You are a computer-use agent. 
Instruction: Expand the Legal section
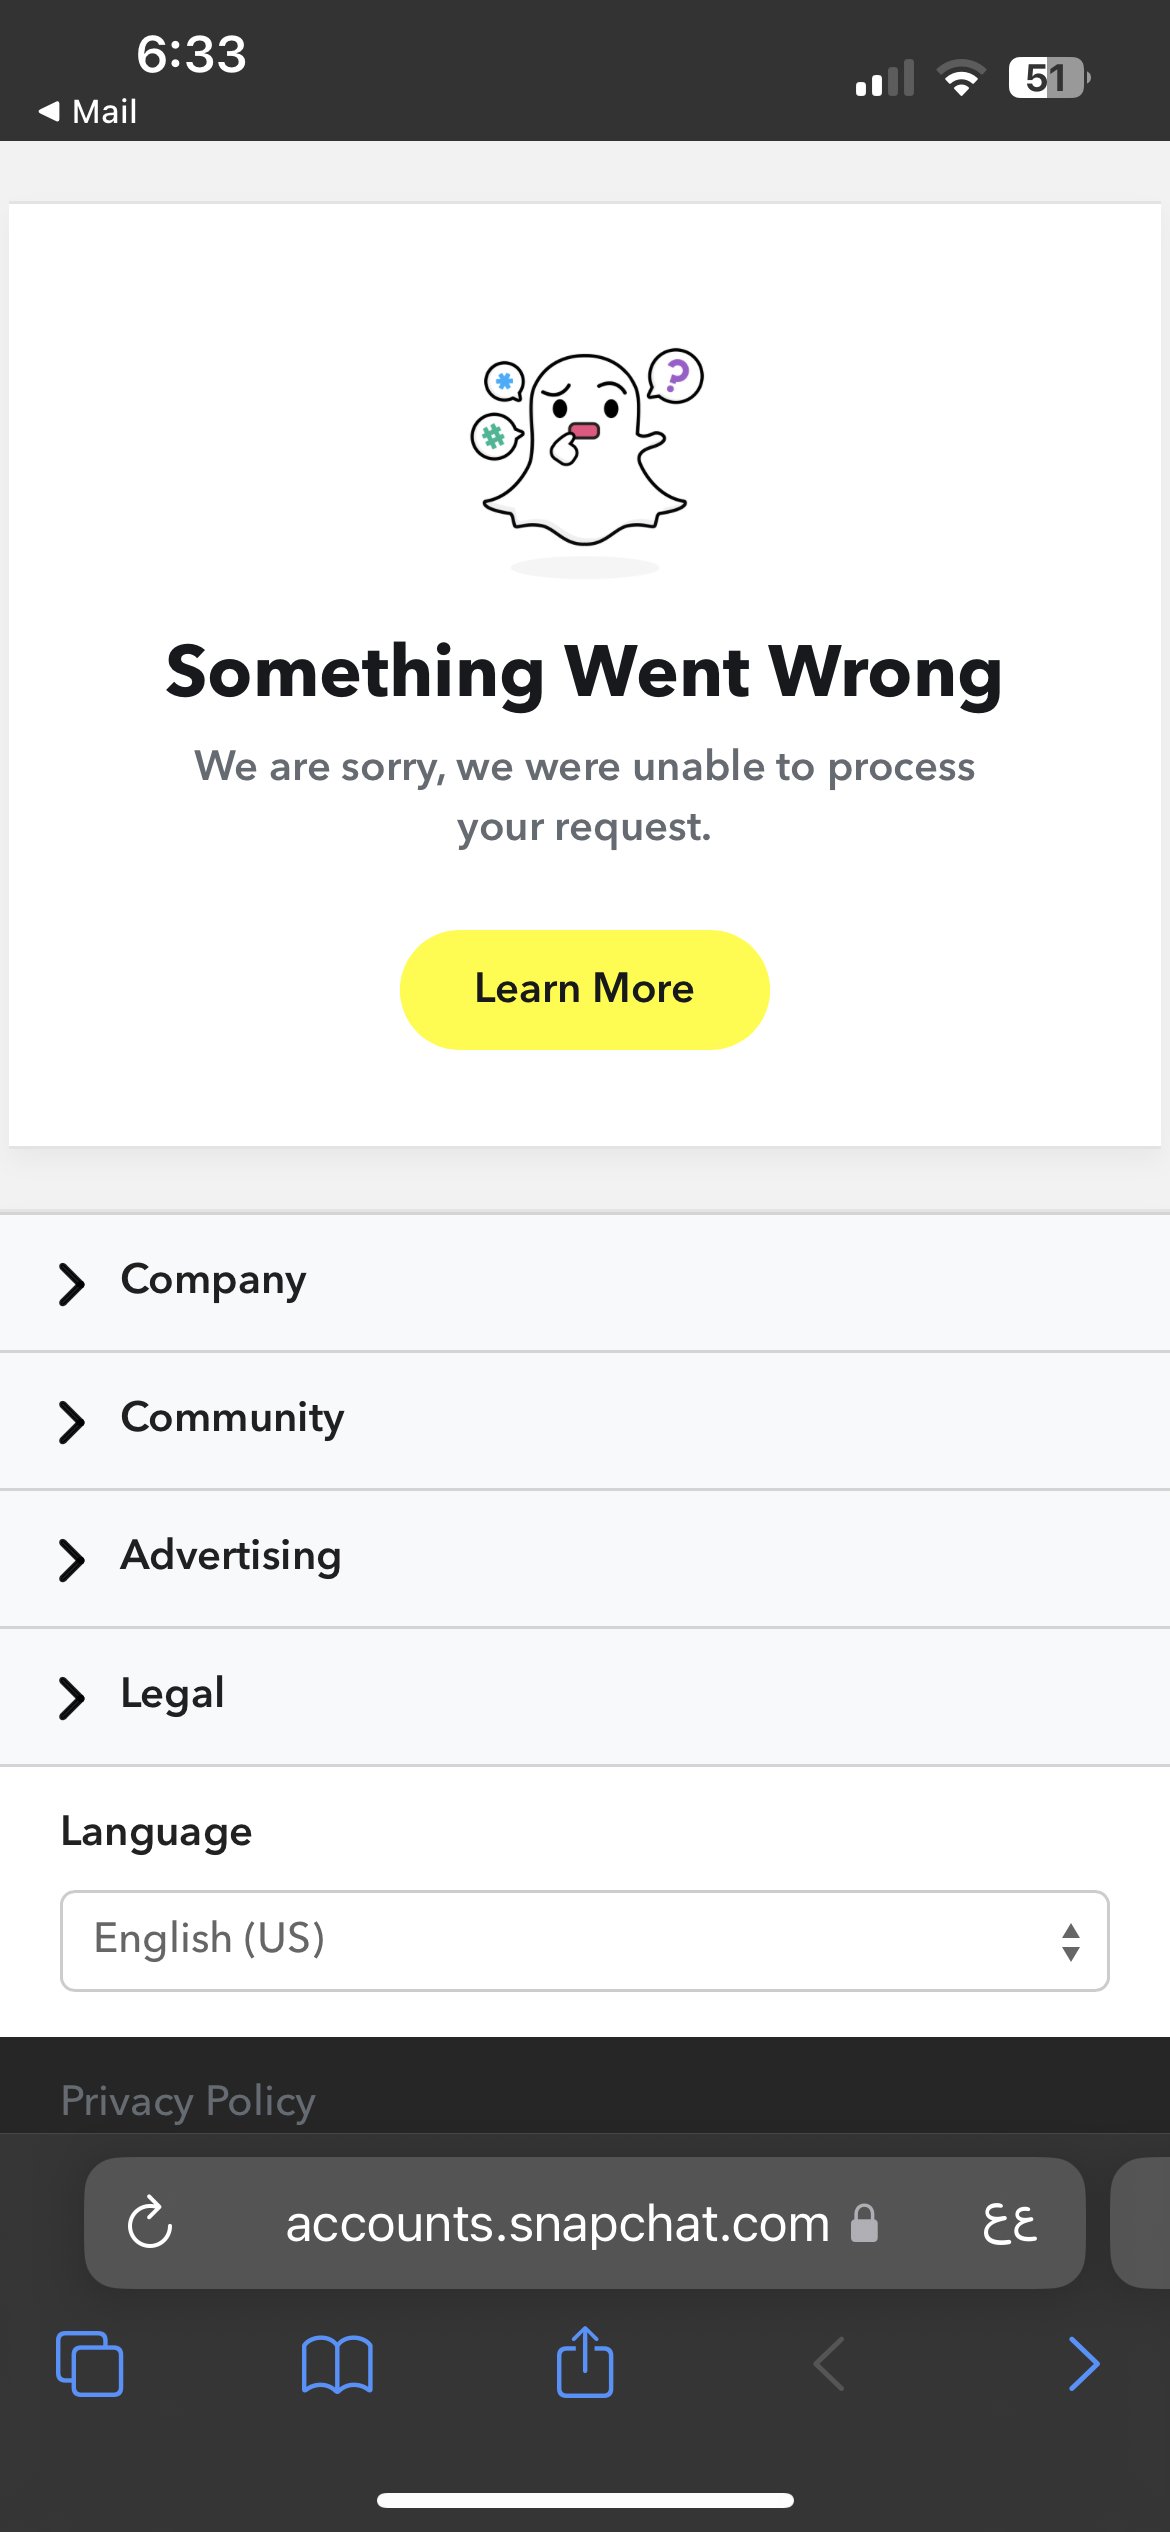pyautogui.click(x=585, y=1696)
